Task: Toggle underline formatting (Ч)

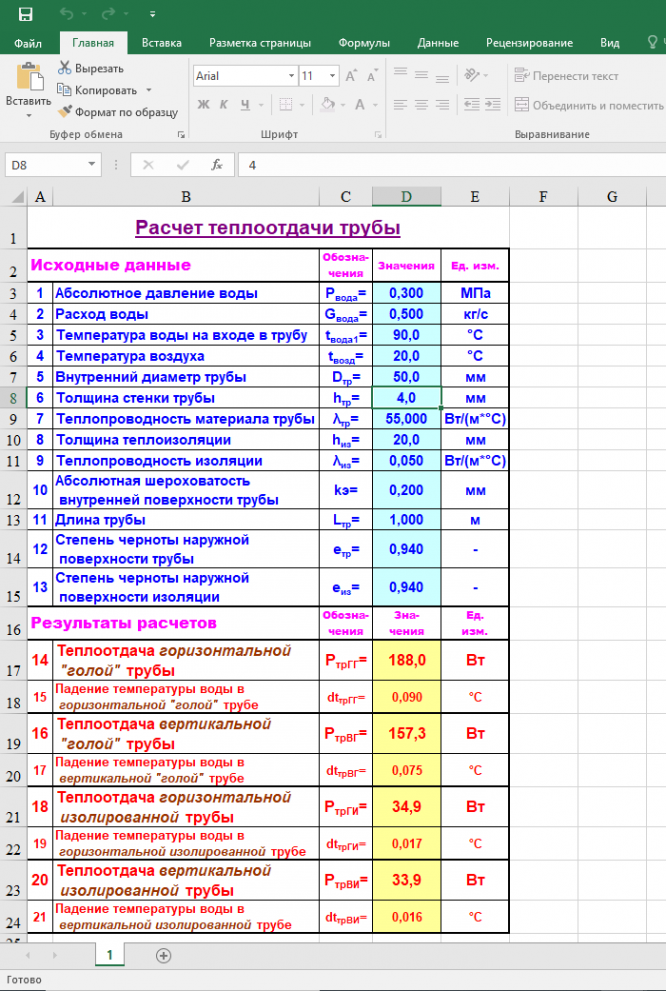Action: pyautogui.click(x=244, y=105)
